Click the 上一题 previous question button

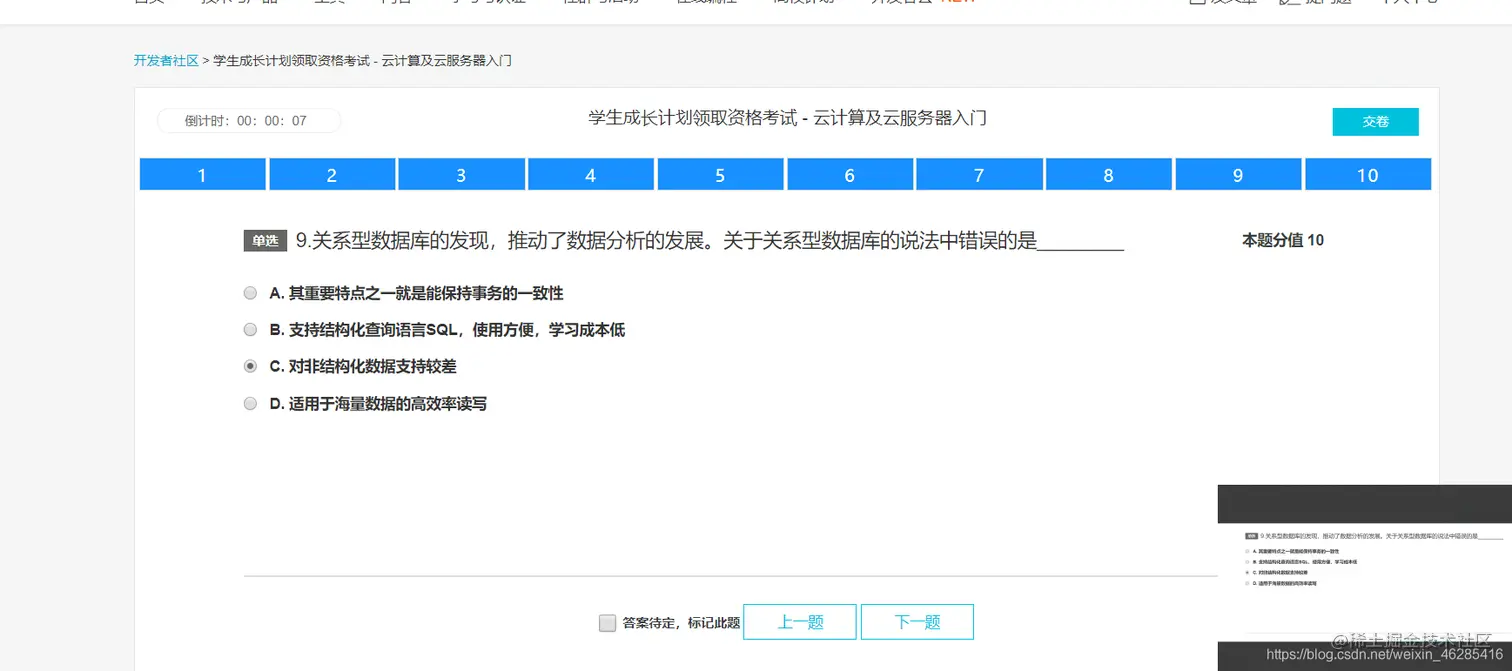pos(798,621)
